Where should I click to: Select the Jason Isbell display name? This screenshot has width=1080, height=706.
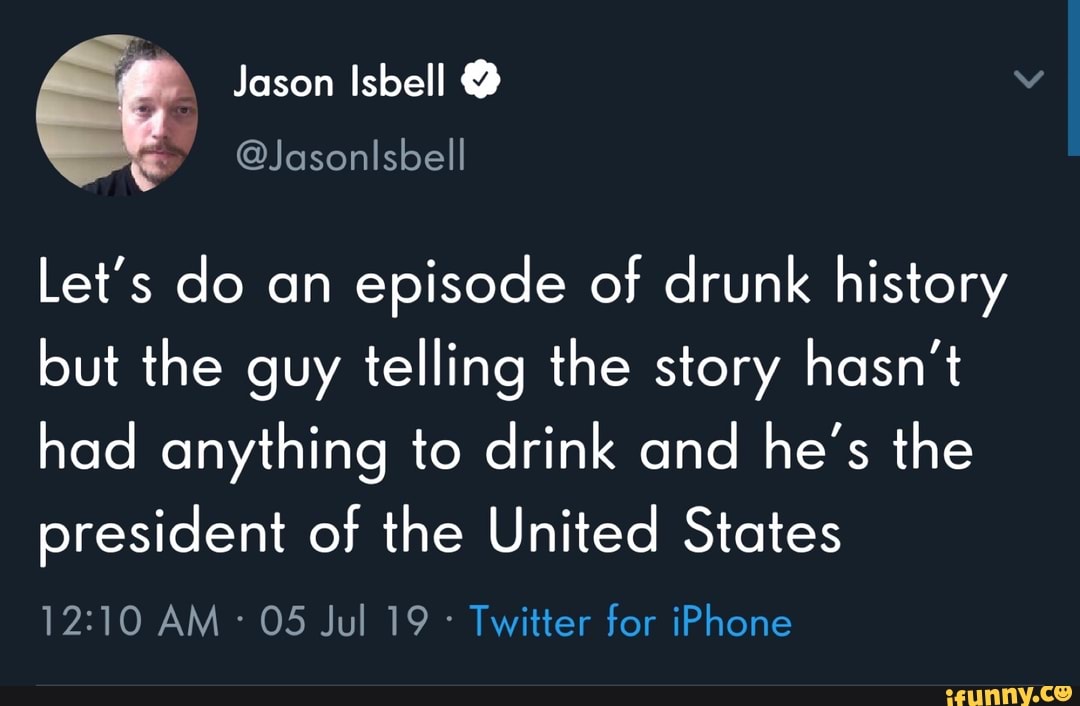pos(340,80)
